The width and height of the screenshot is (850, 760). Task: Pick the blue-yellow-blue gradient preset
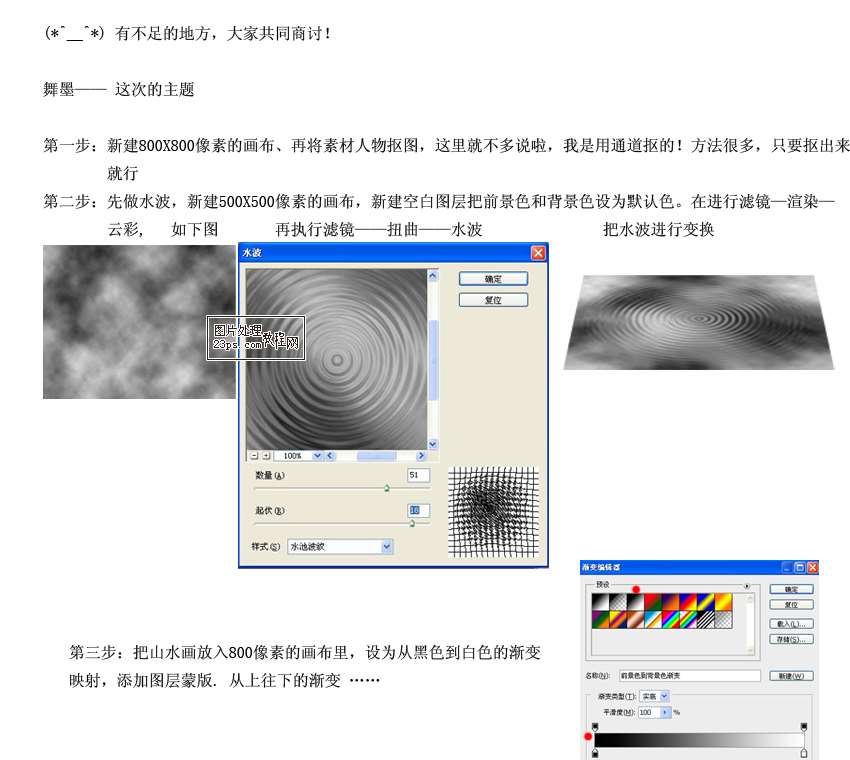click(x=706, y=602)
